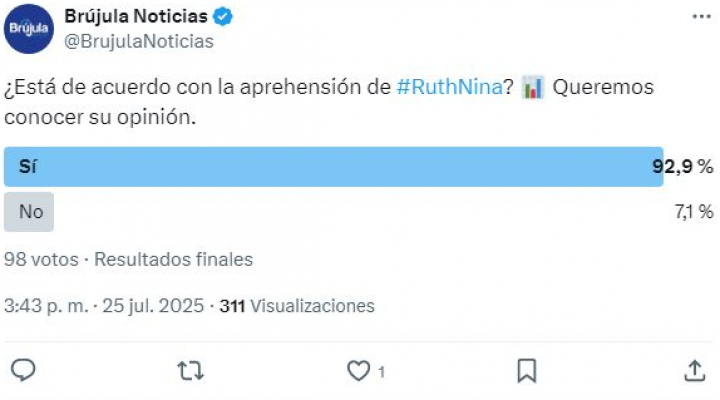Like the tweet with the heart icon
720x400 pixels.
pos(358,371)
